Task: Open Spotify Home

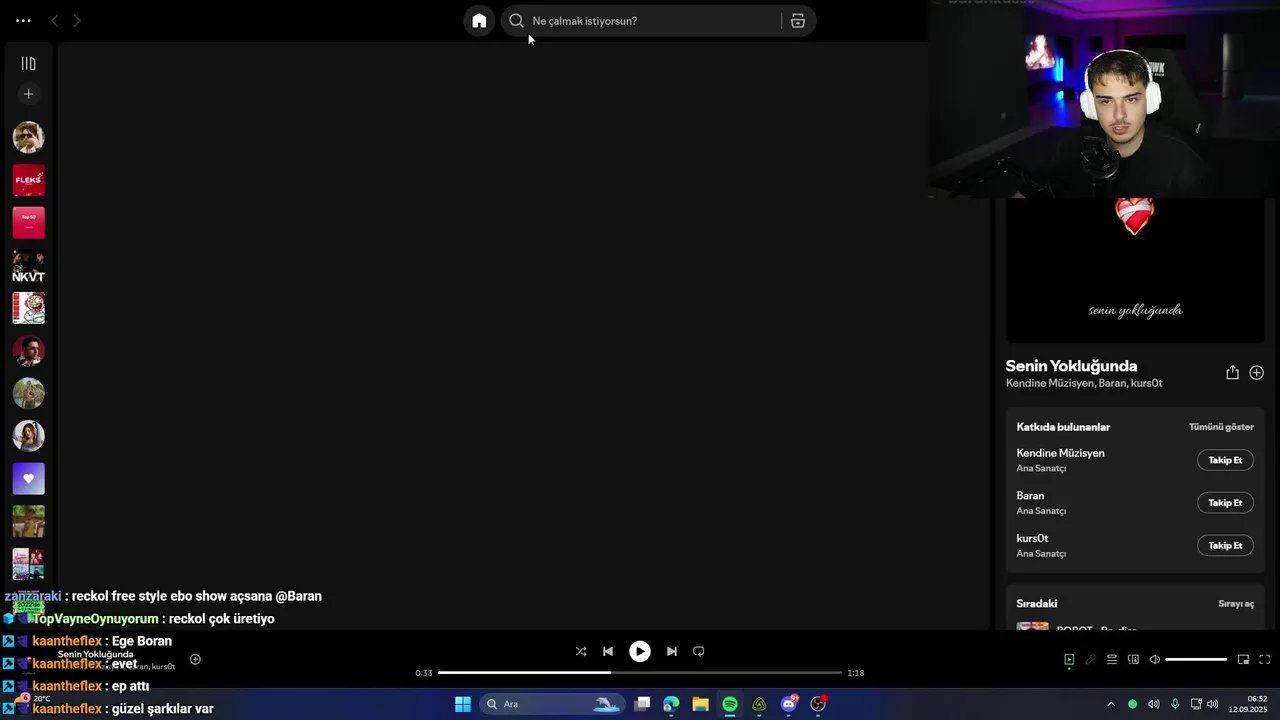Action: (479, 20)
